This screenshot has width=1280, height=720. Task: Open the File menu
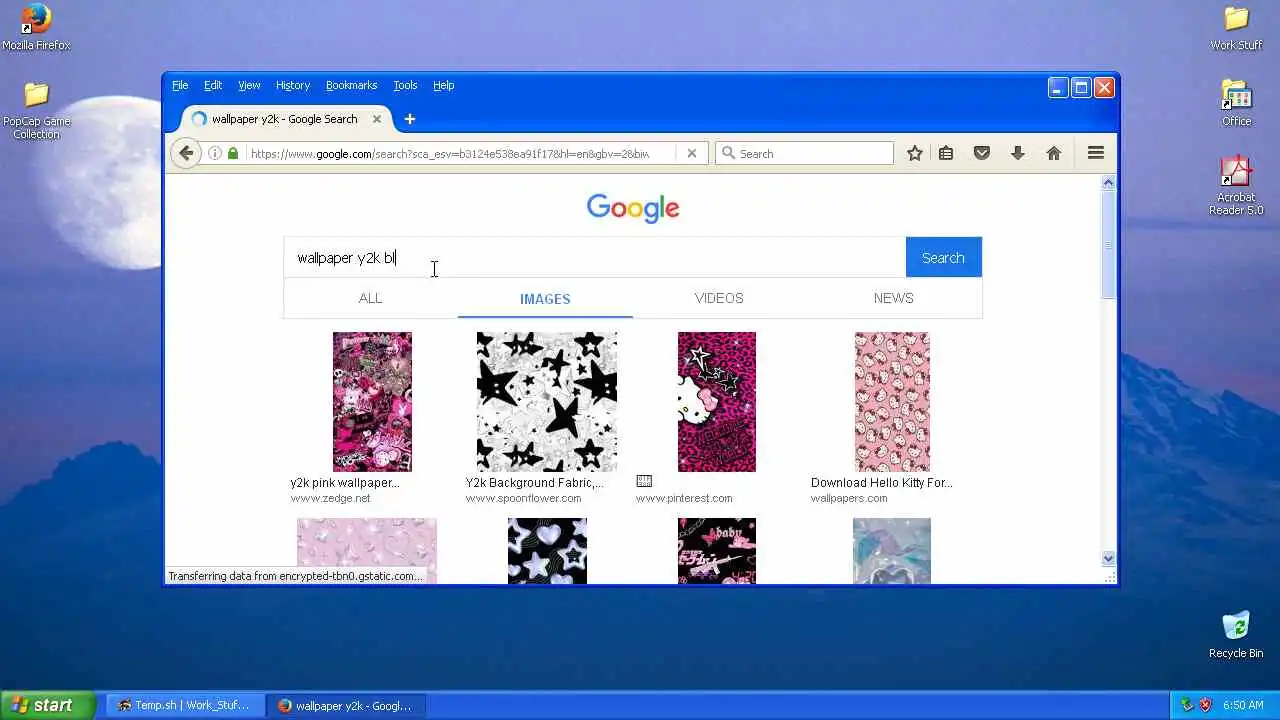coord(180,85)
